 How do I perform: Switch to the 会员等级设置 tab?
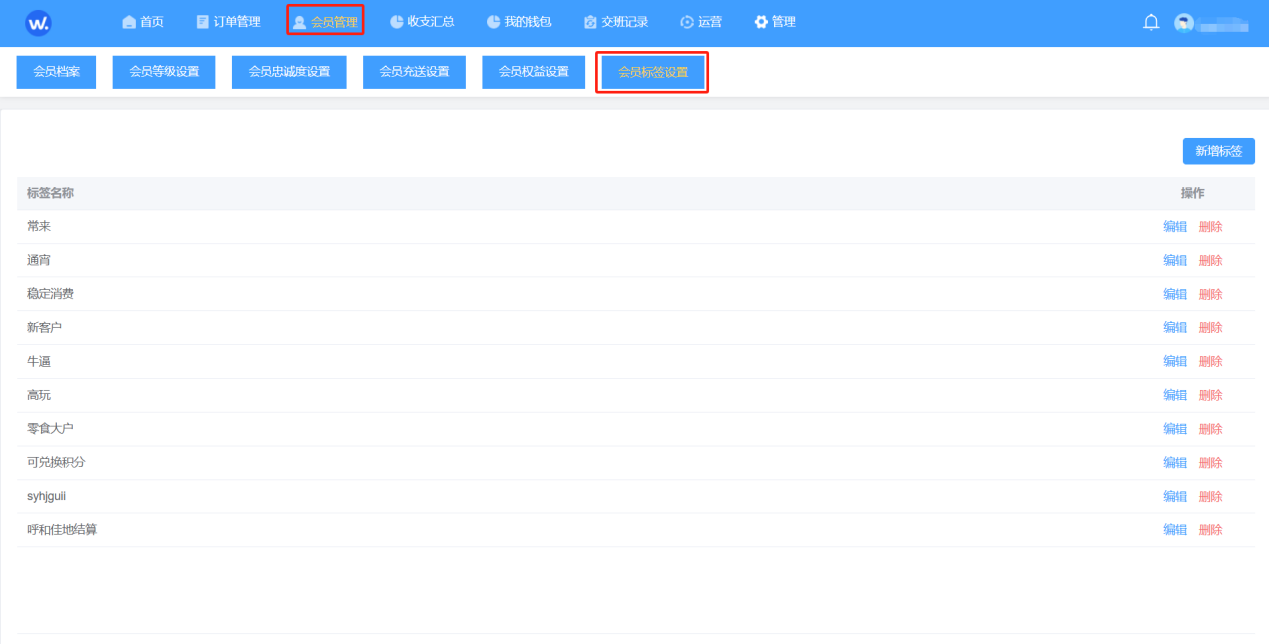[x=164, y=72]
